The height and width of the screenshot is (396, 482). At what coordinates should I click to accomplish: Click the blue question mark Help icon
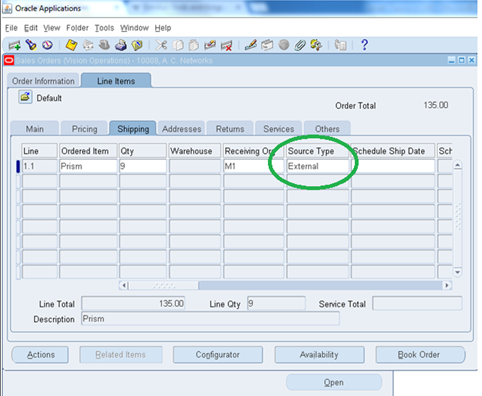pyautogui.click(x=364, y=45)
